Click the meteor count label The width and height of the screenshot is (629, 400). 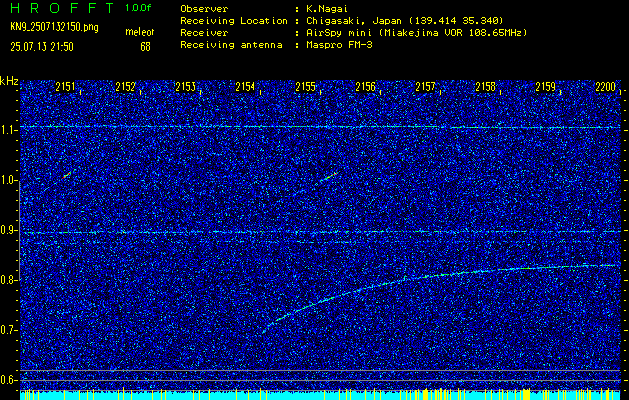point(140,32)
